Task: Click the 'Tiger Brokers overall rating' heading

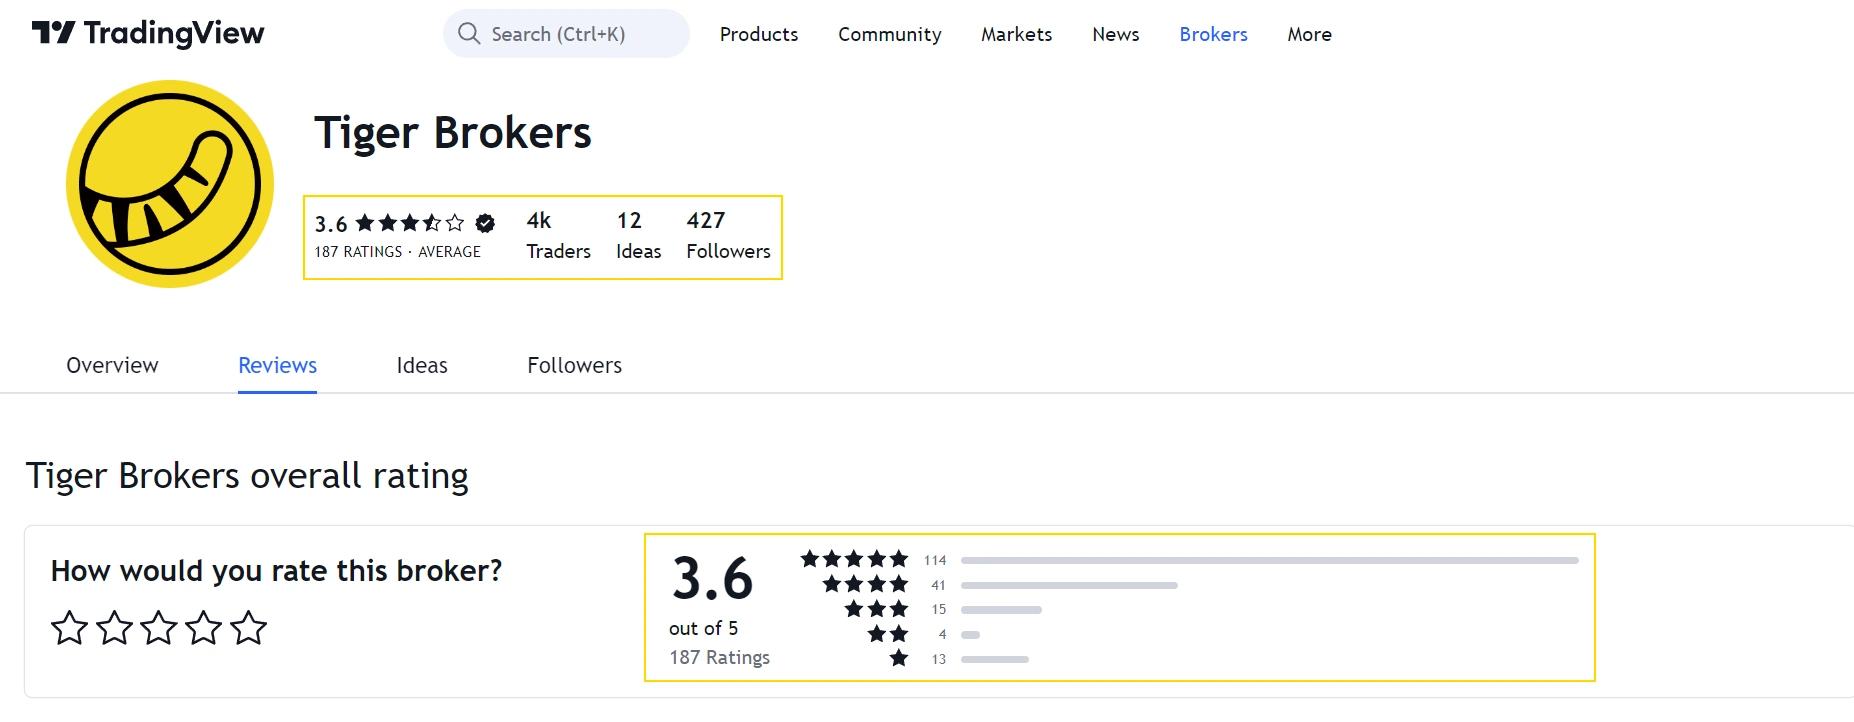Action: (247, 476)
